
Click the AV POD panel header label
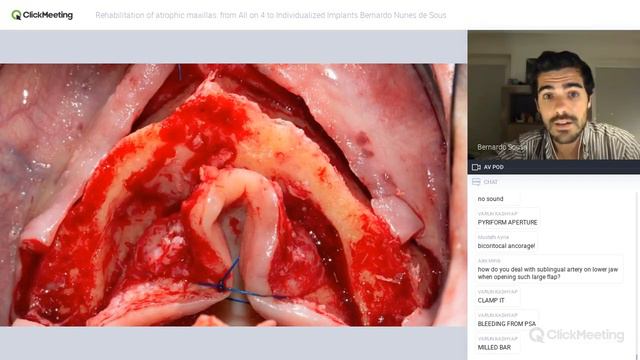point(493,167)
